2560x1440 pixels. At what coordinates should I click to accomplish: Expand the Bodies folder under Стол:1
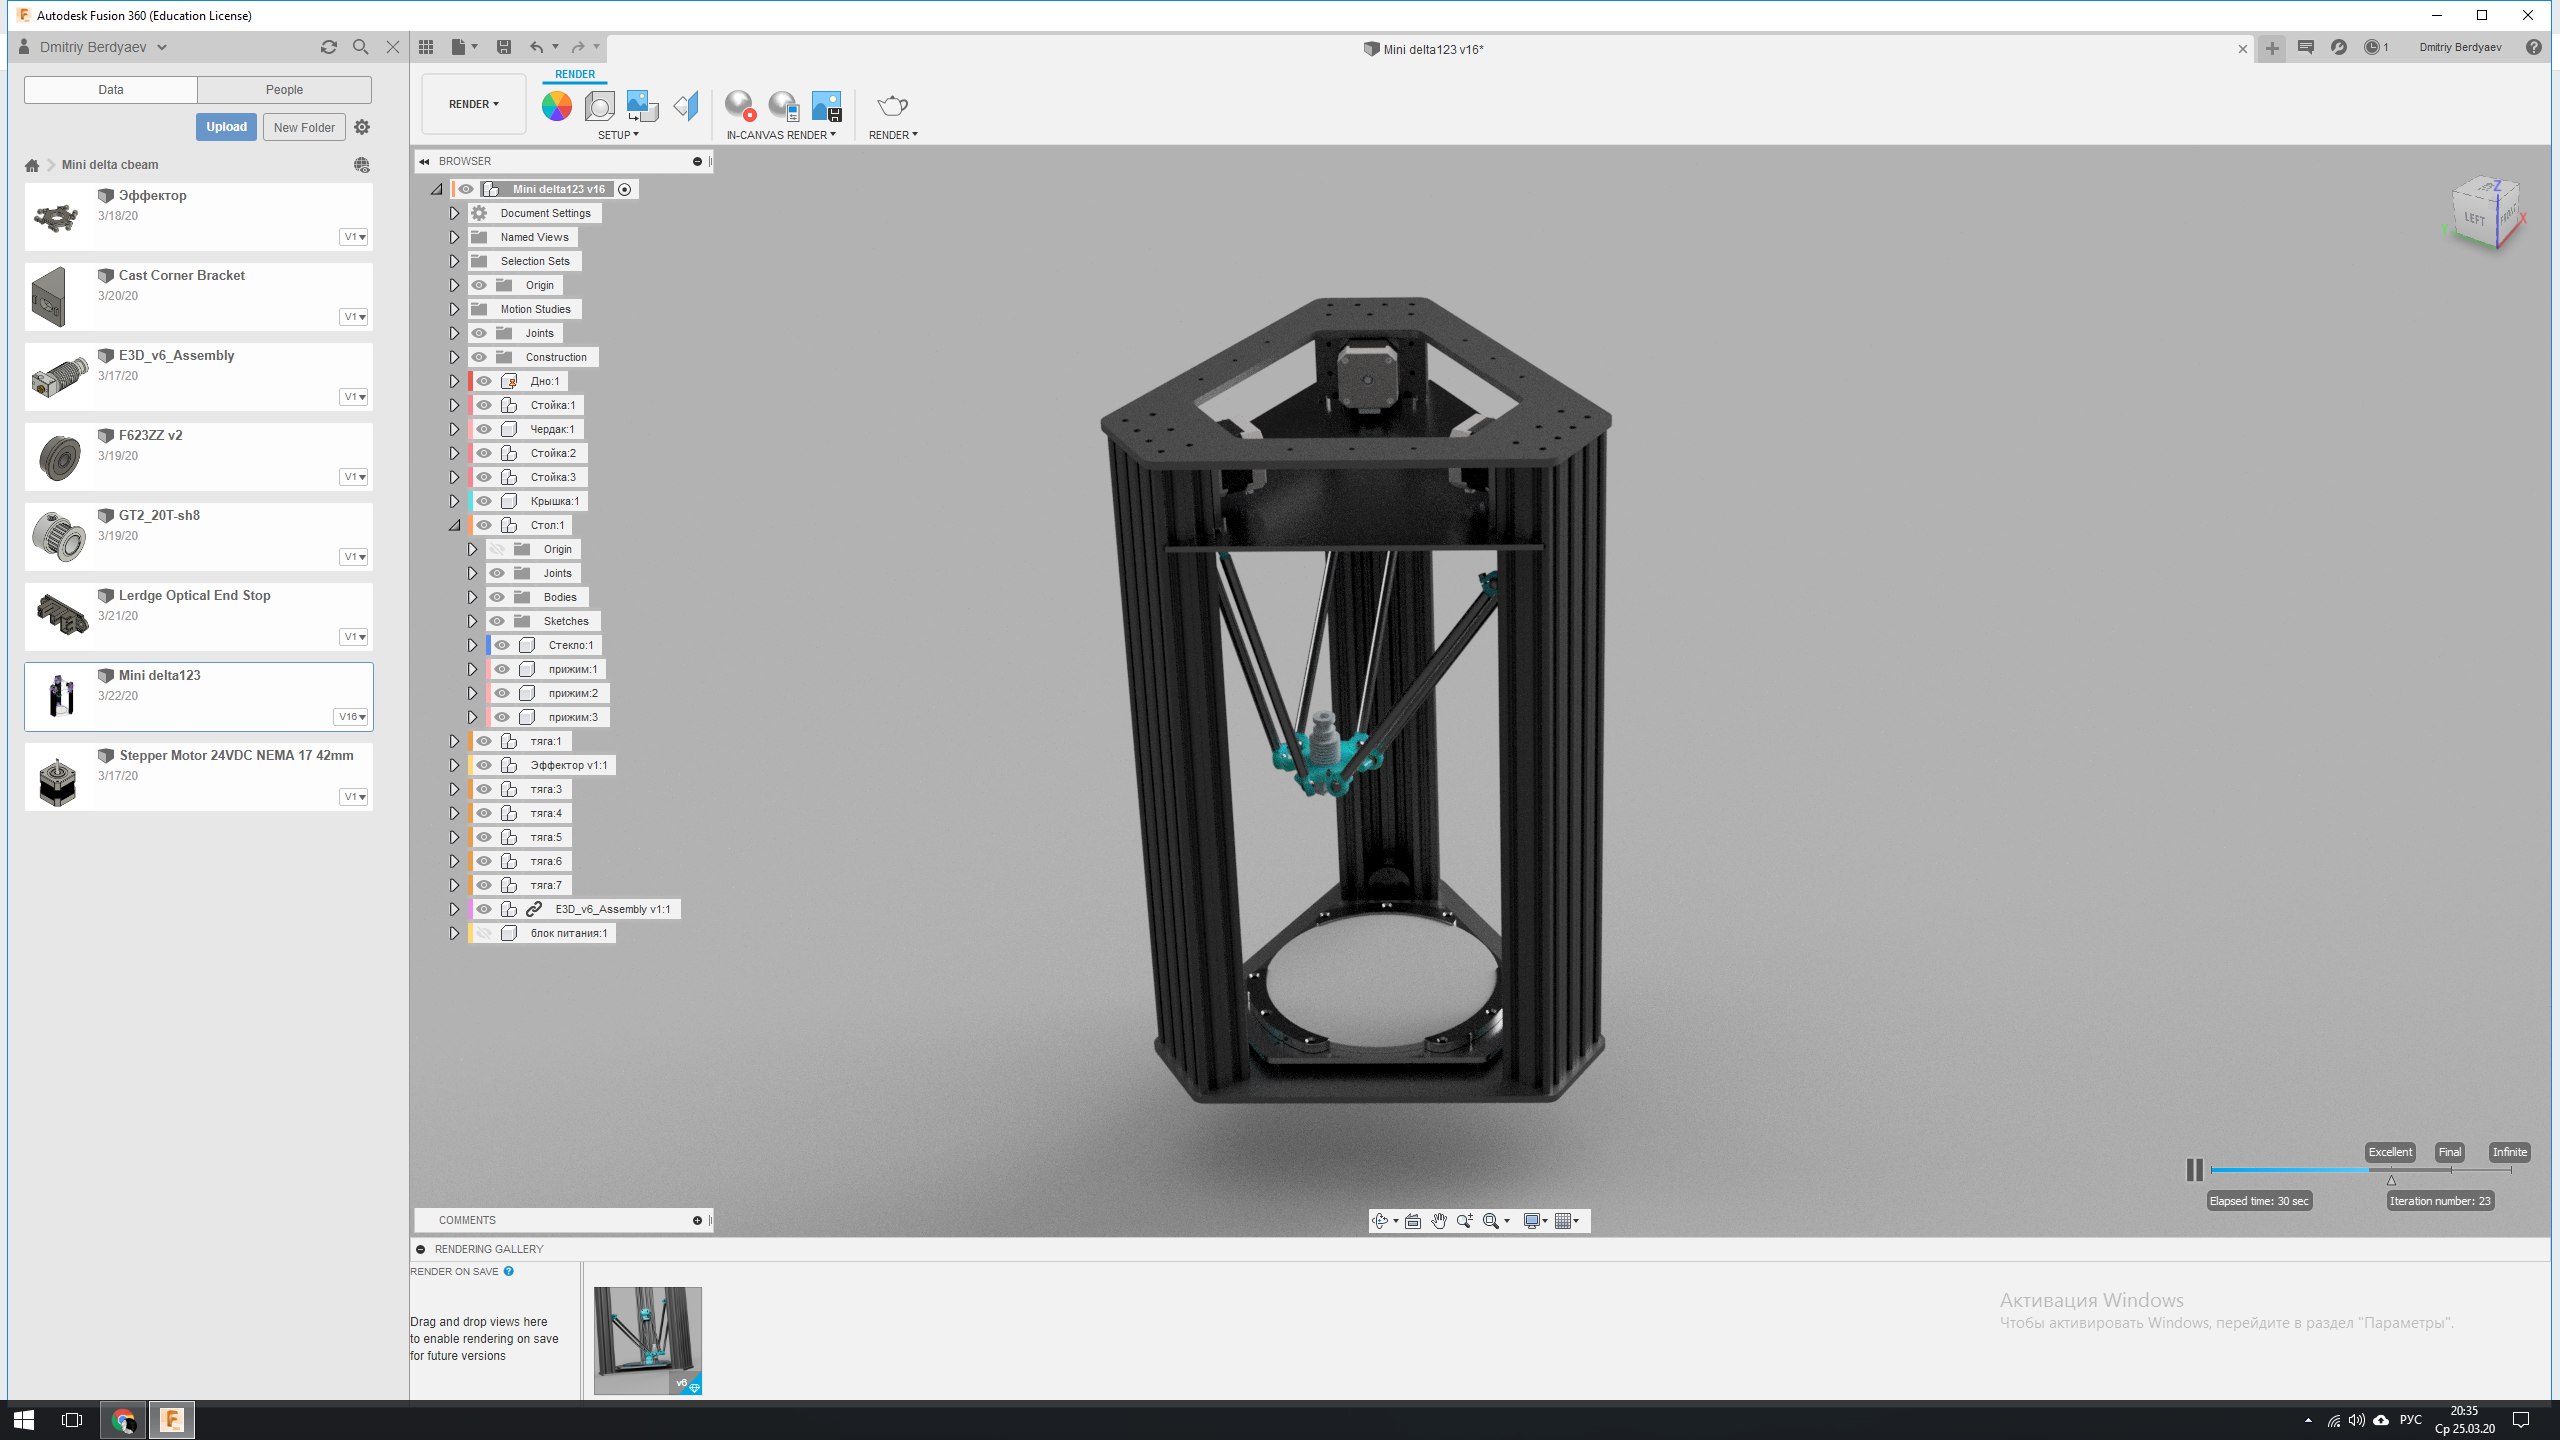472,597
